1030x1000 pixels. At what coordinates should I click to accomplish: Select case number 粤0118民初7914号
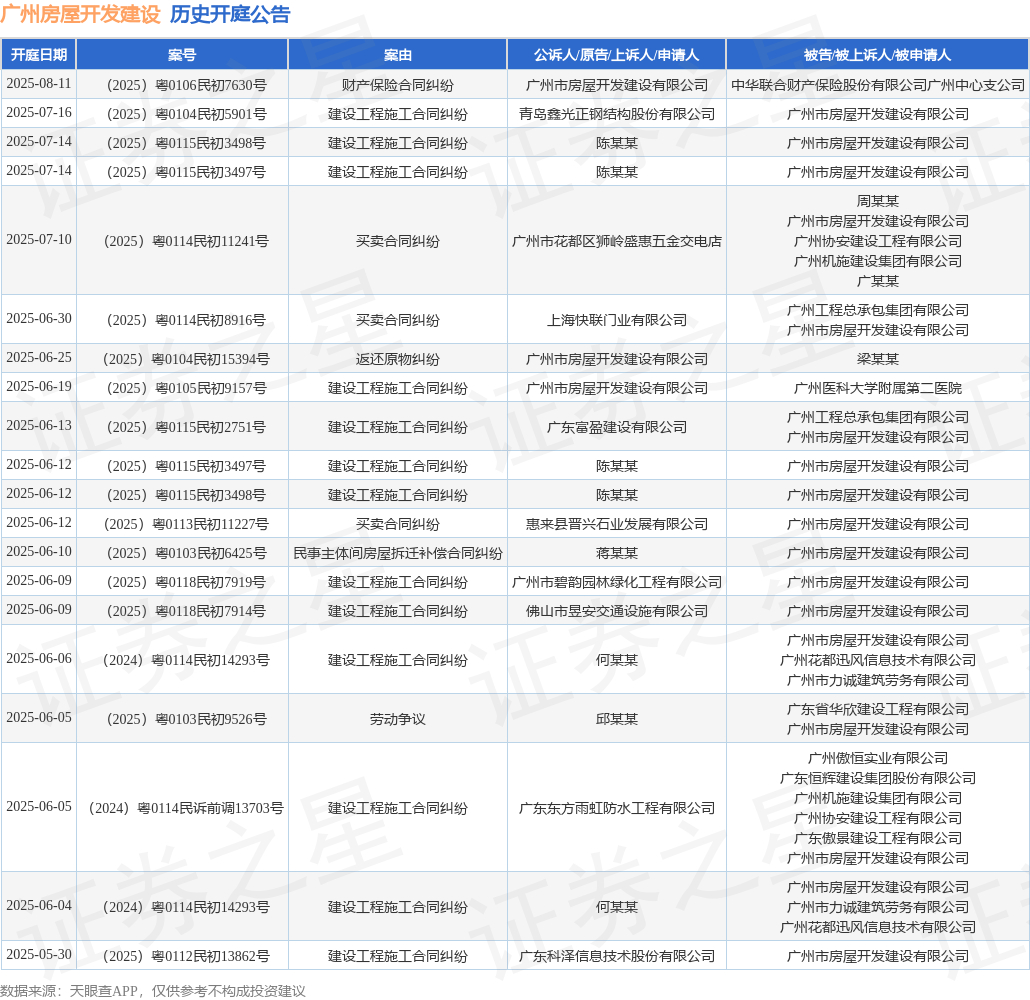pyautogui.click(x=187, y=611)
